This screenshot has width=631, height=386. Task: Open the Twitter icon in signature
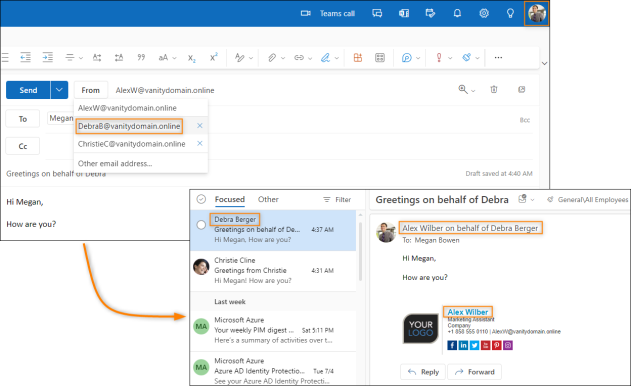point(474,345)
